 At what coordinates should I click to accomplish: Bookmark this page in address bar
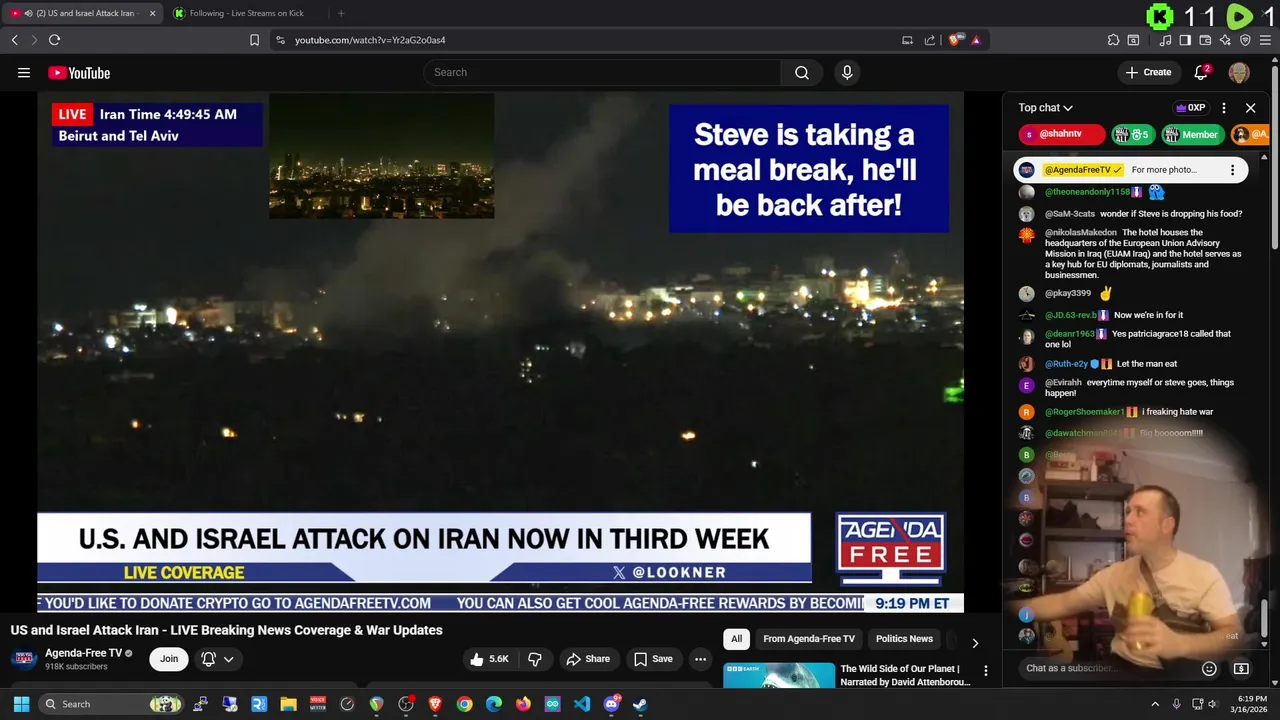254,40
